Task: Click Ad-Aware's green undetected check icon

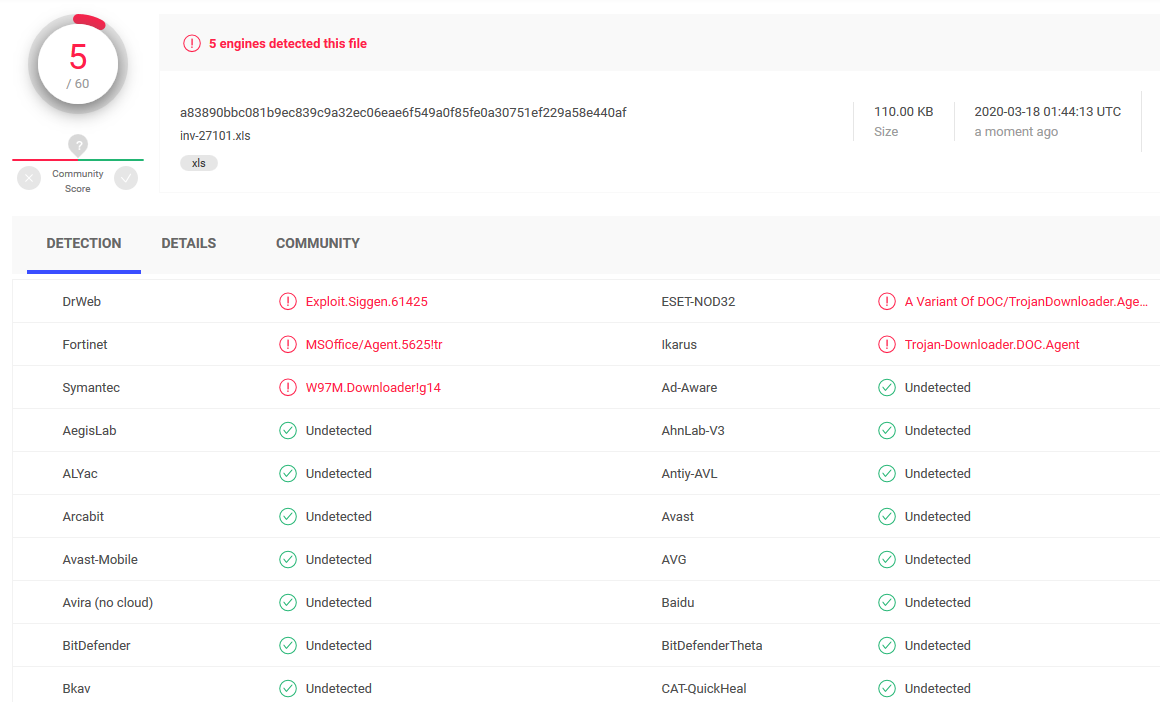Action: 886,388
